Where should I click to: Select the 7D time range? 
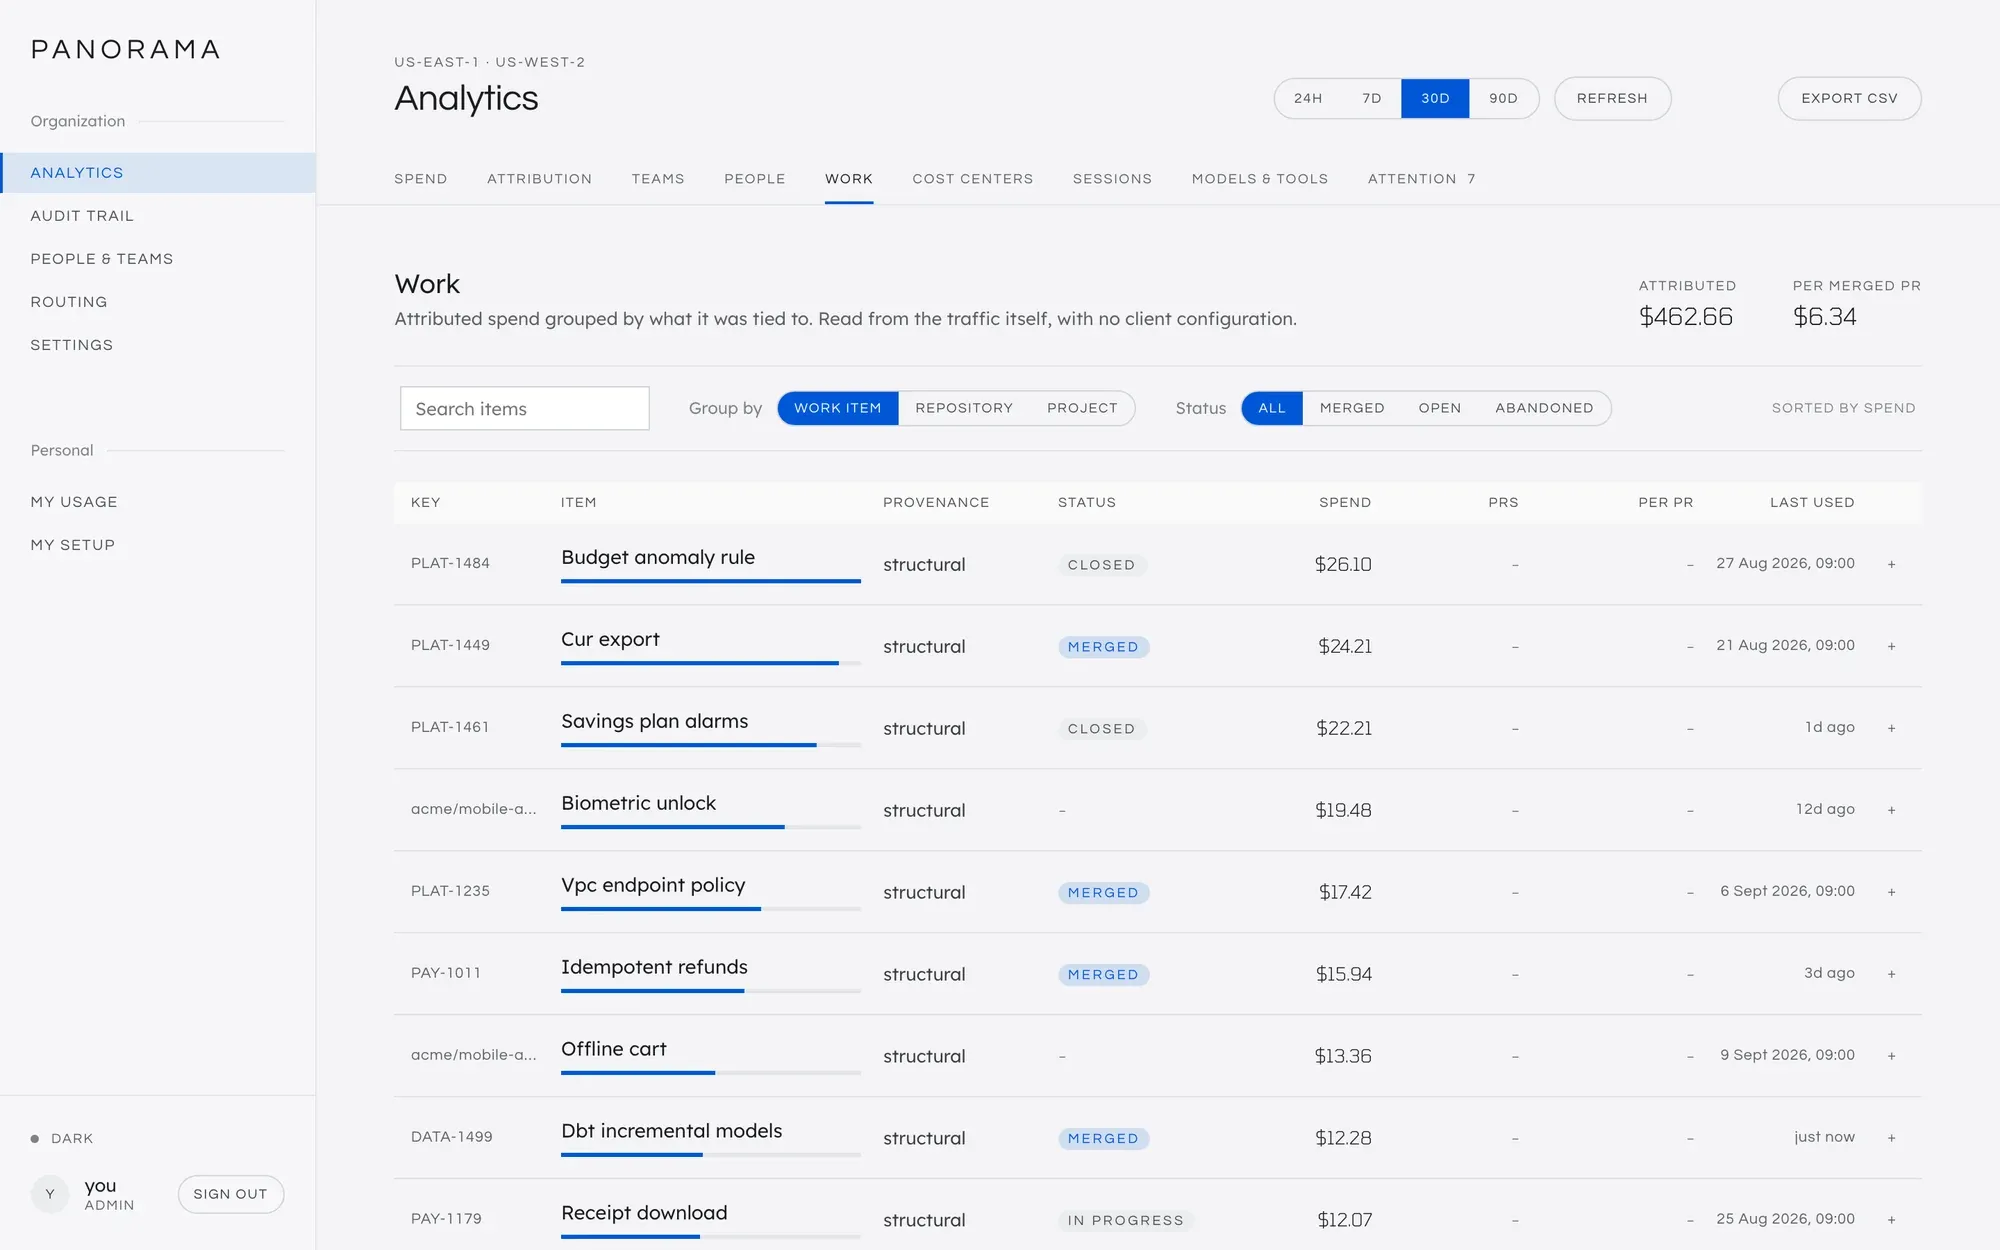click(1372, 98)
